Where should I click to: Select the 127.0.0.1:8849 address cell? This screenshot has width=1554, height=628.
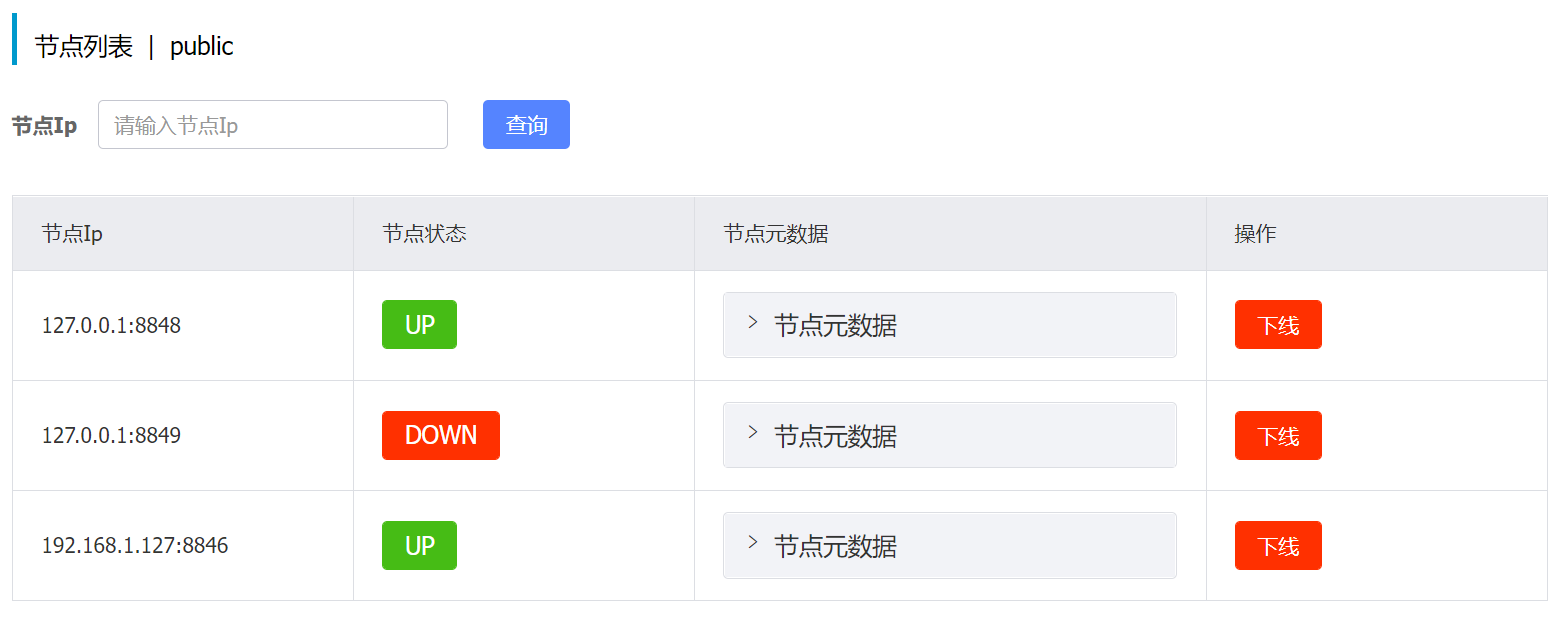pyautogui.click(x=111, y=436)
